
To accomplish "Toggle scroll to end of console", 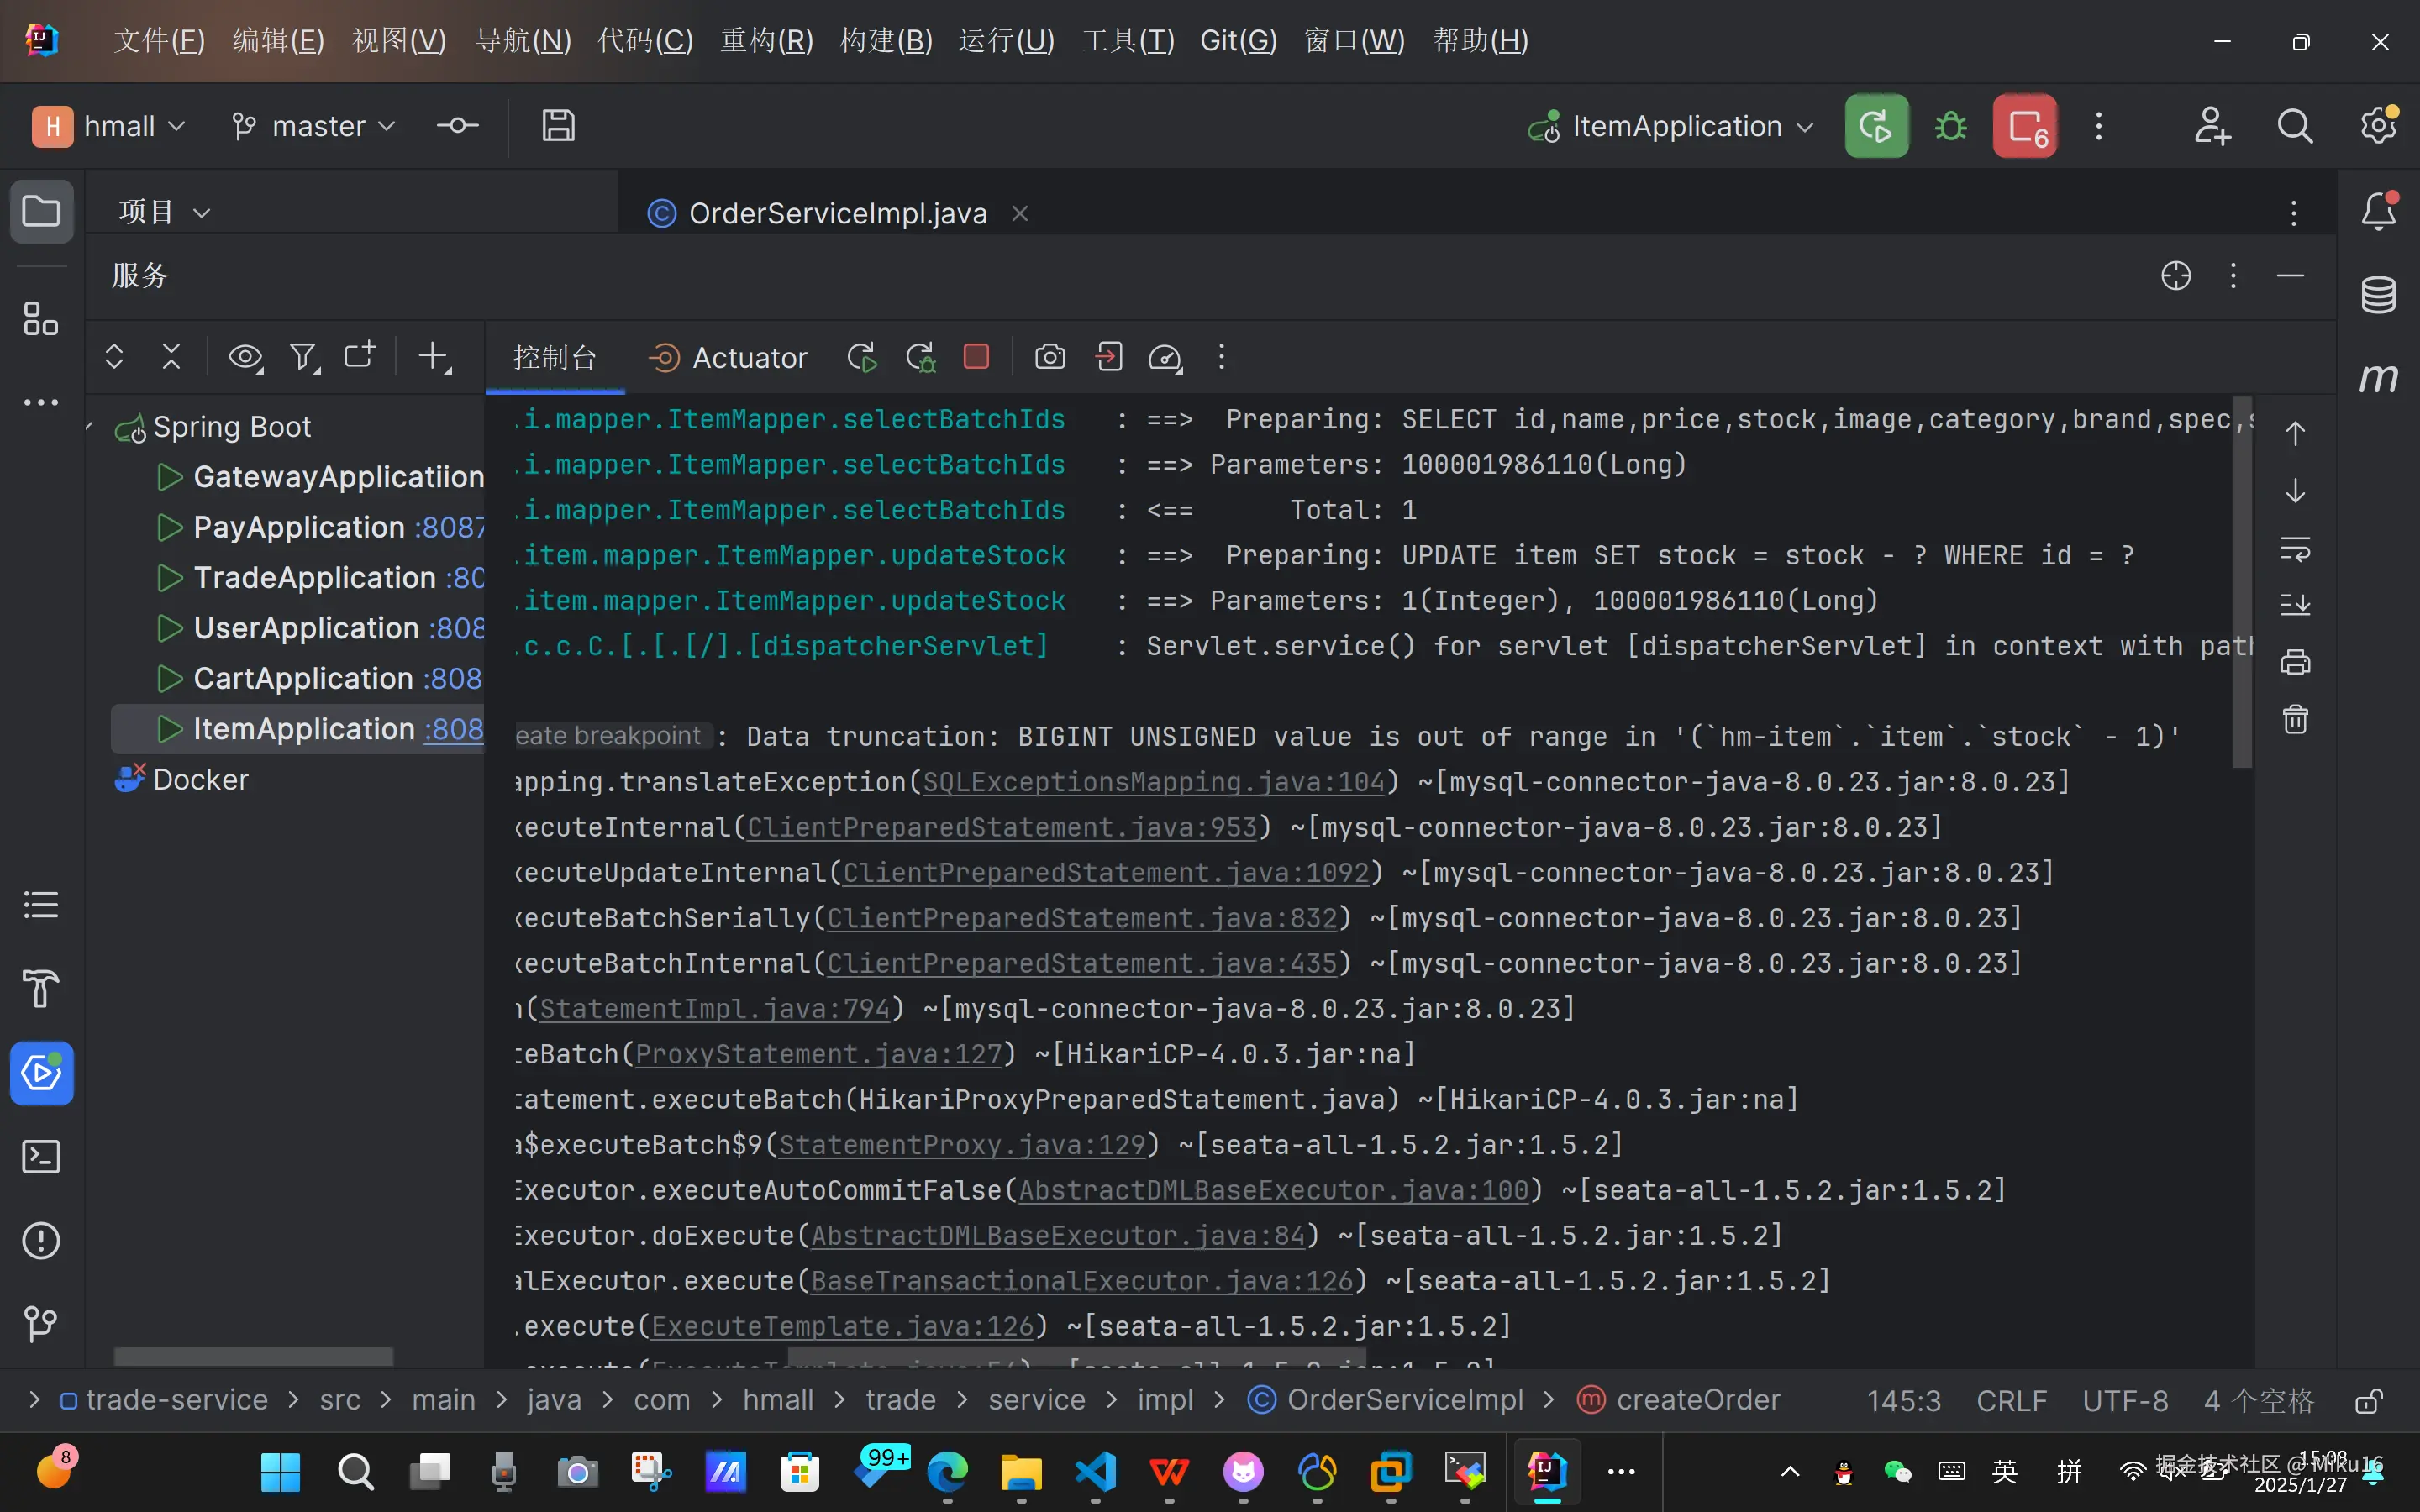I will coord(2295,604).
